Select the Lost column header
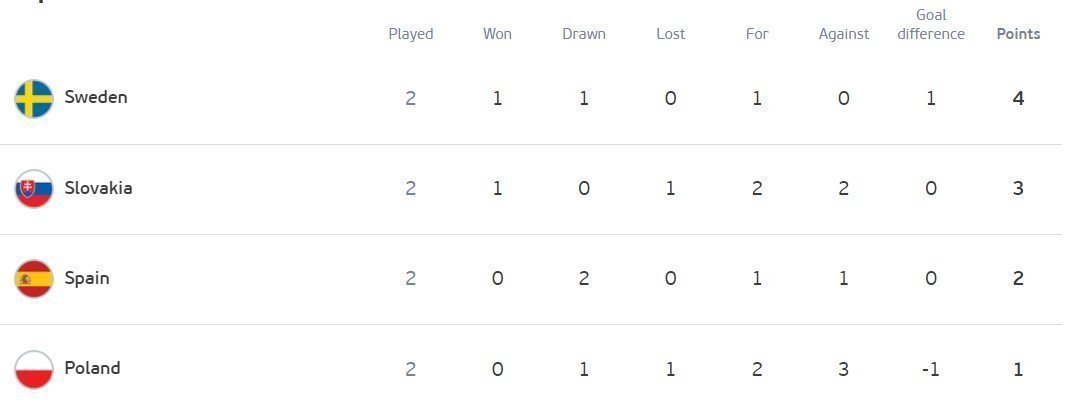Viewport: 1075px width, 420px height. (x=671, y=34)
